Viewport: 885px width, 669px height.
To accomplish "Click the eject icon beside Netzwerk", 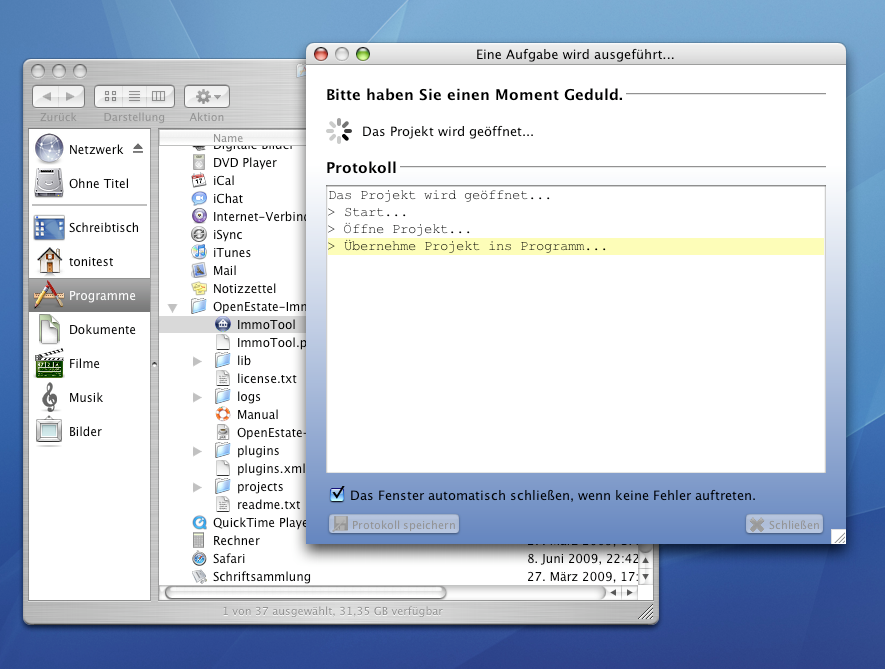I will coord(138,149).
